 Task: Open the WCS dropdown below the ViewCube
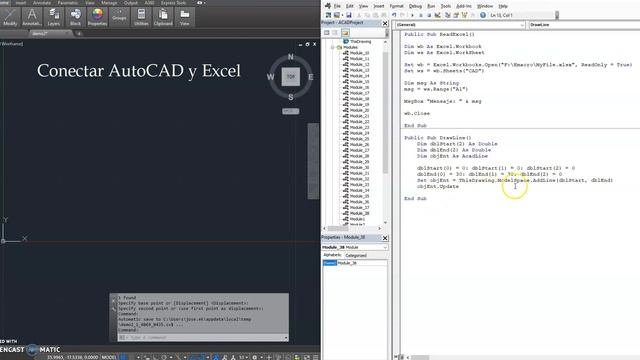pos(291,111)
